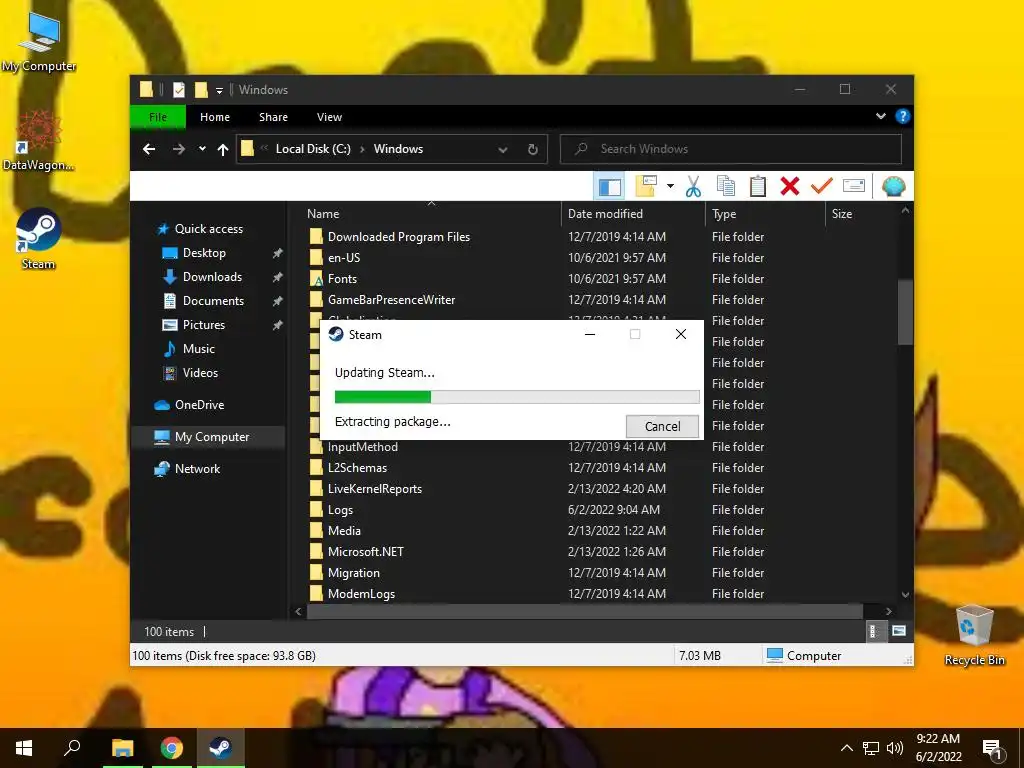The height and width of the screenshot is (768, 1024).
Task: Select Music in navigation pane
Action: (199, 349)
